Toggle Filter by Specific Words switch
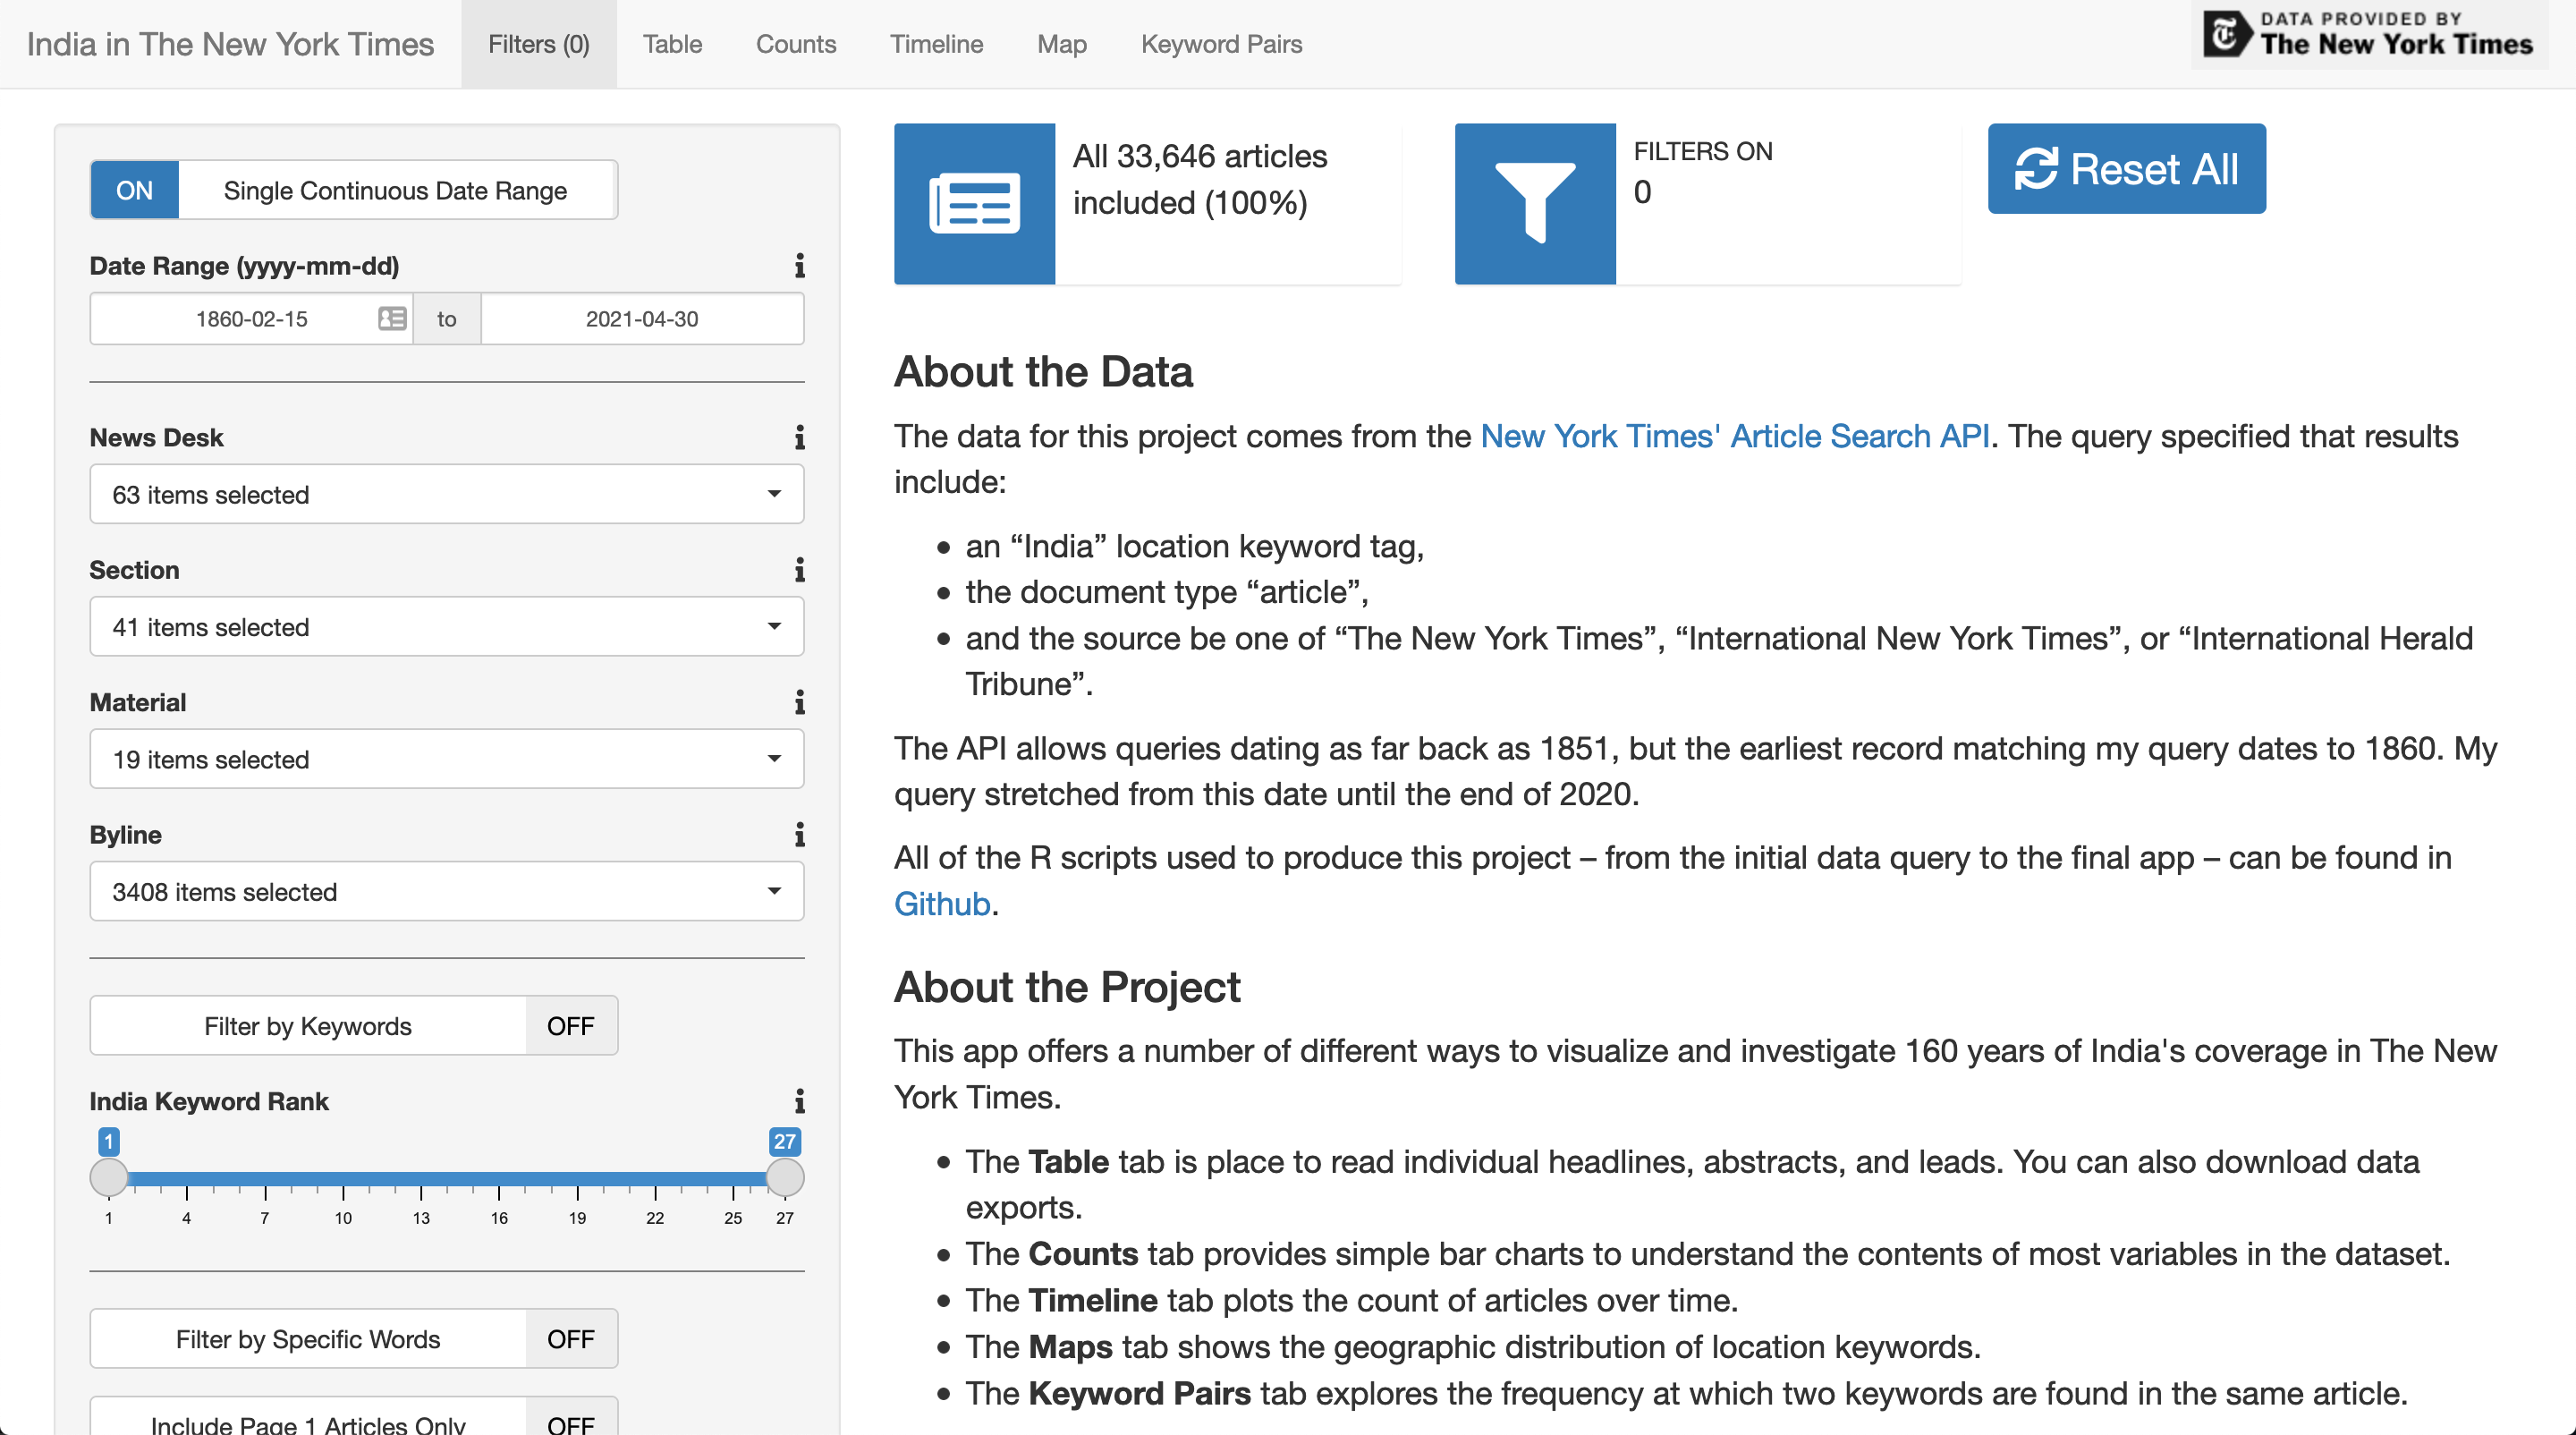Image resolution: width=2576 pixels, height=1435 pixels. pos(354,1339)
